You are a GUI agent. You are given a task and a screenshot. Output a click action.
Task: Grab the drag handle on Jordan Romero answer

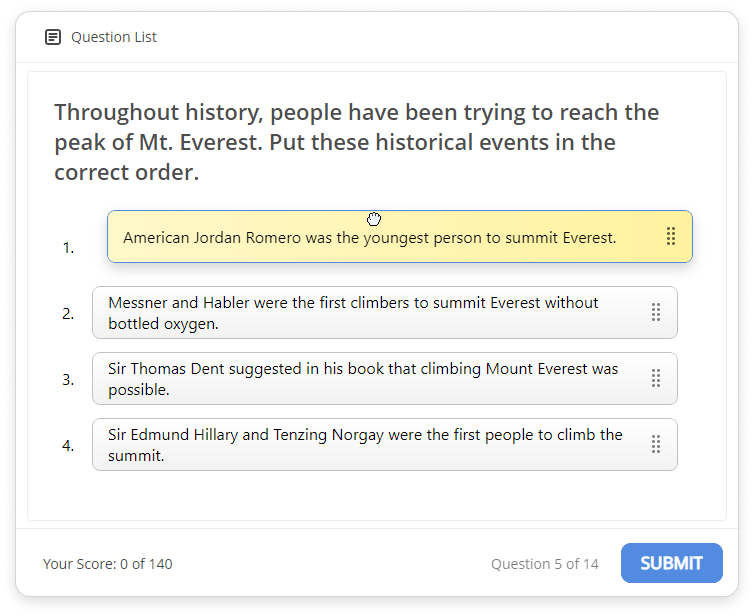(x=671, y=237)
